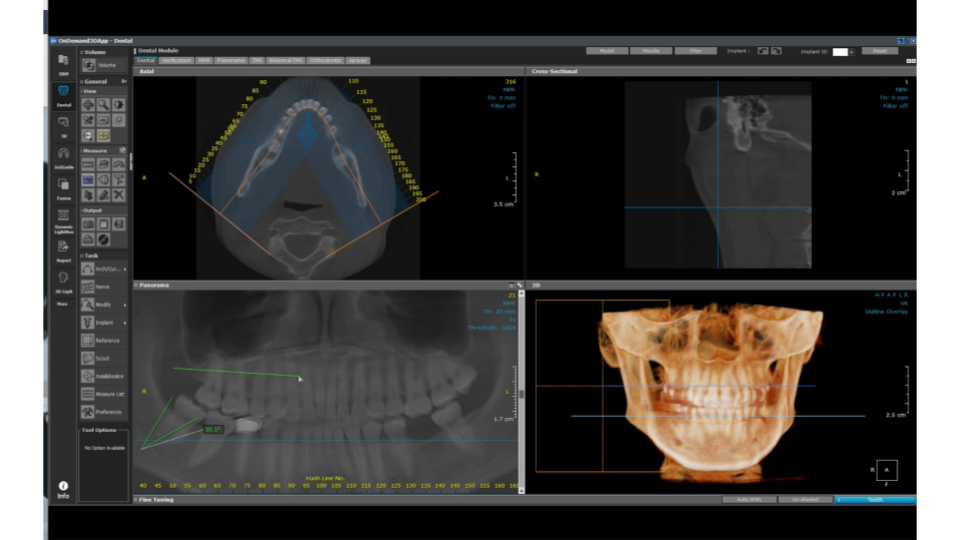Image resolution: width=960 pixels, height=540 pixels.
Task: Open the Dynamic Lightbox module
Action: tap(63, 221)
